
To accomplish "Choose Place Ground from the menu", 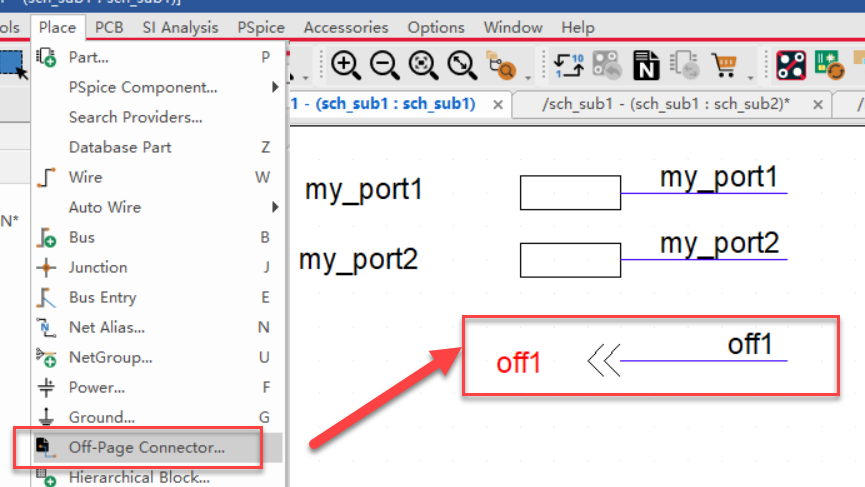I will click(x=101, y=417).
